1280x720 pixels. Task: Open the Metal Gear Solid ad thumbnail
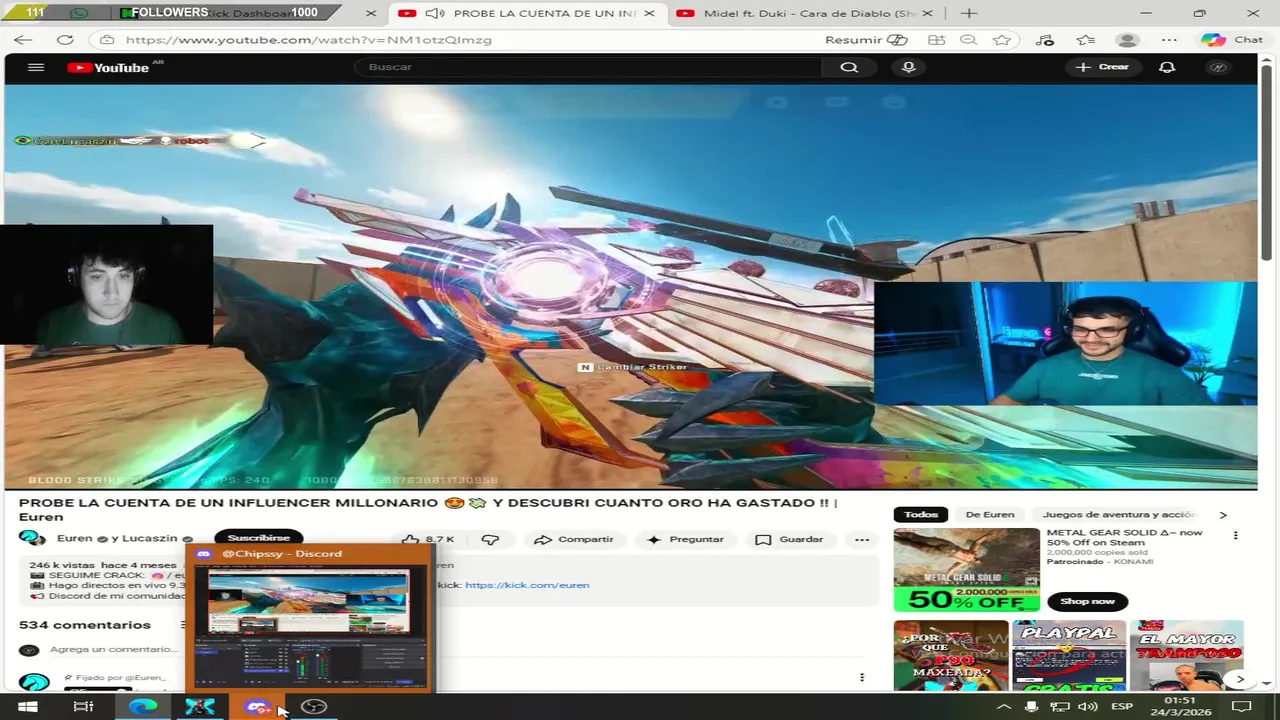click(x=966, y=570)
